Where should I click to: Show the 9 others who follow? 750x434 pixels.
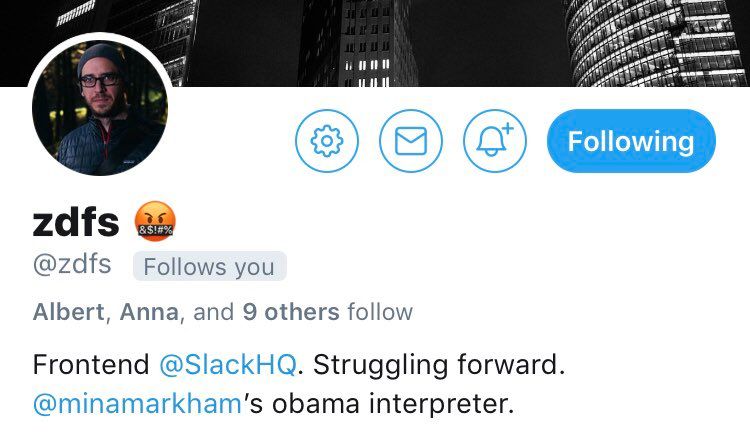click(x=291, y=312)
